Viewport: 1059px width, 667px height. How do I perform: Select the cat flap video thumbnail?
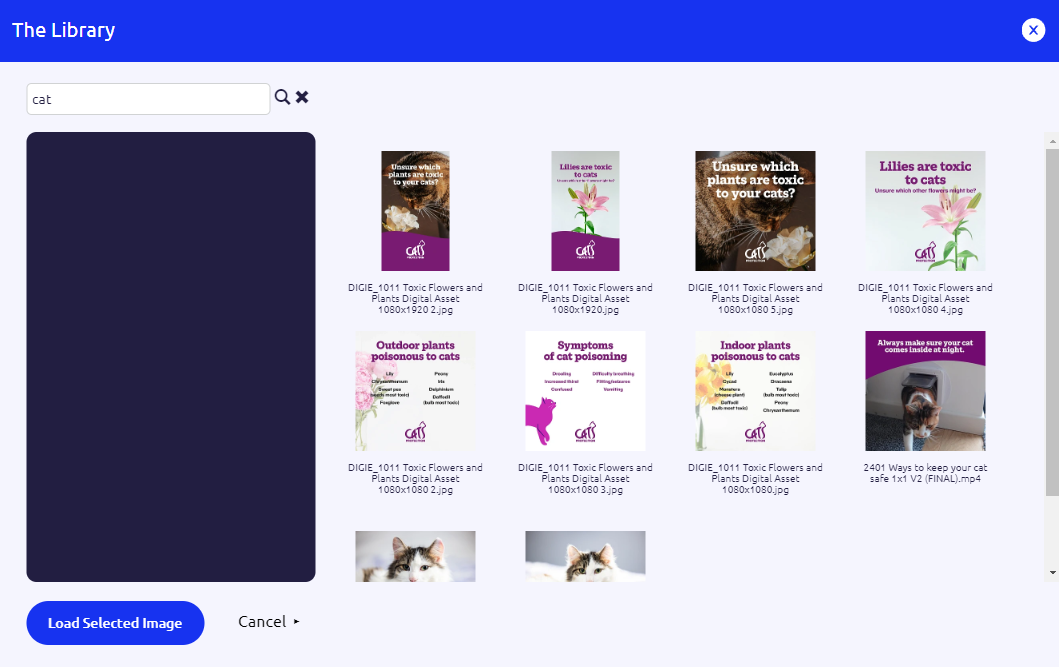[x=925, y=391]
